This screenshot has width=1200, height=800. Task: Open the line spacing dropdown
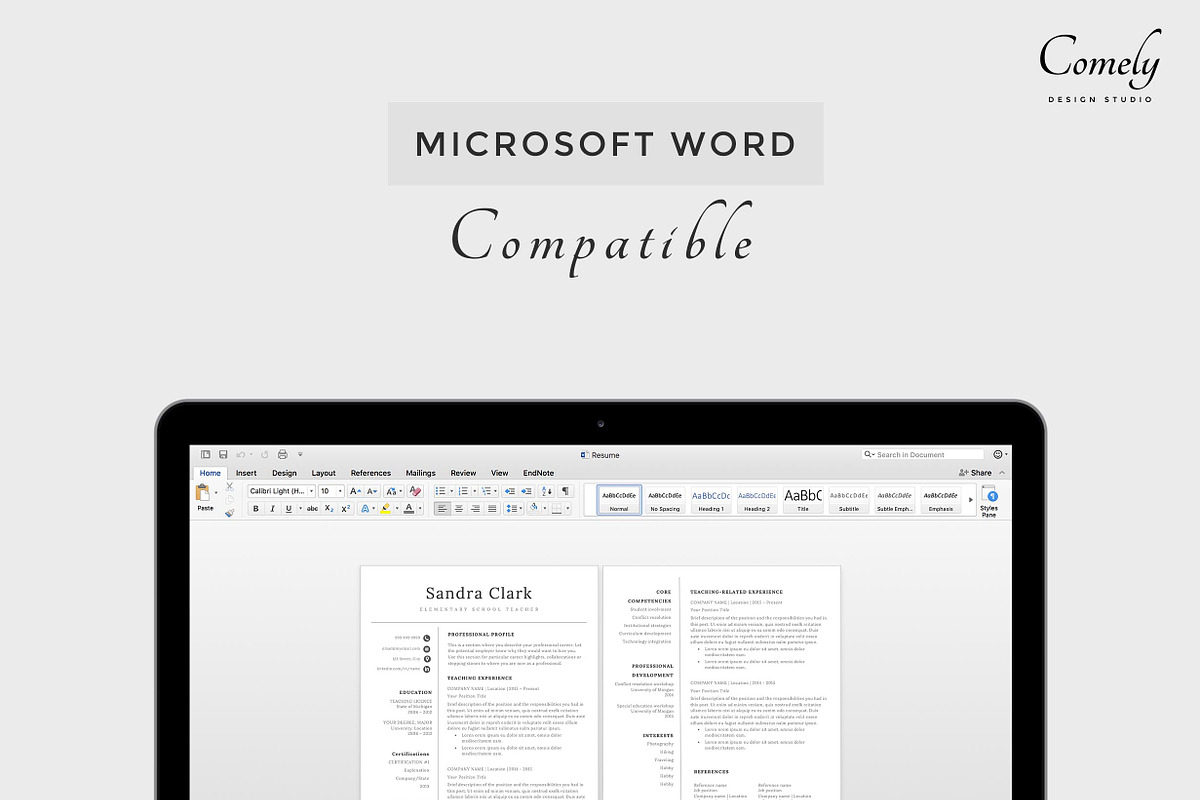coord(514,508)
